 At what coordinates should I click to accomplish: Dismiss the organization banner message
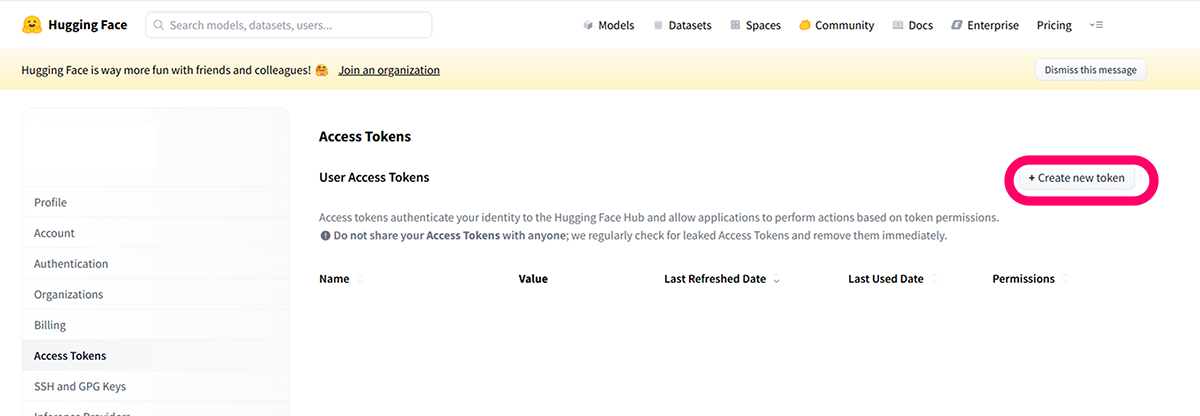click(x=1090, y=70)
